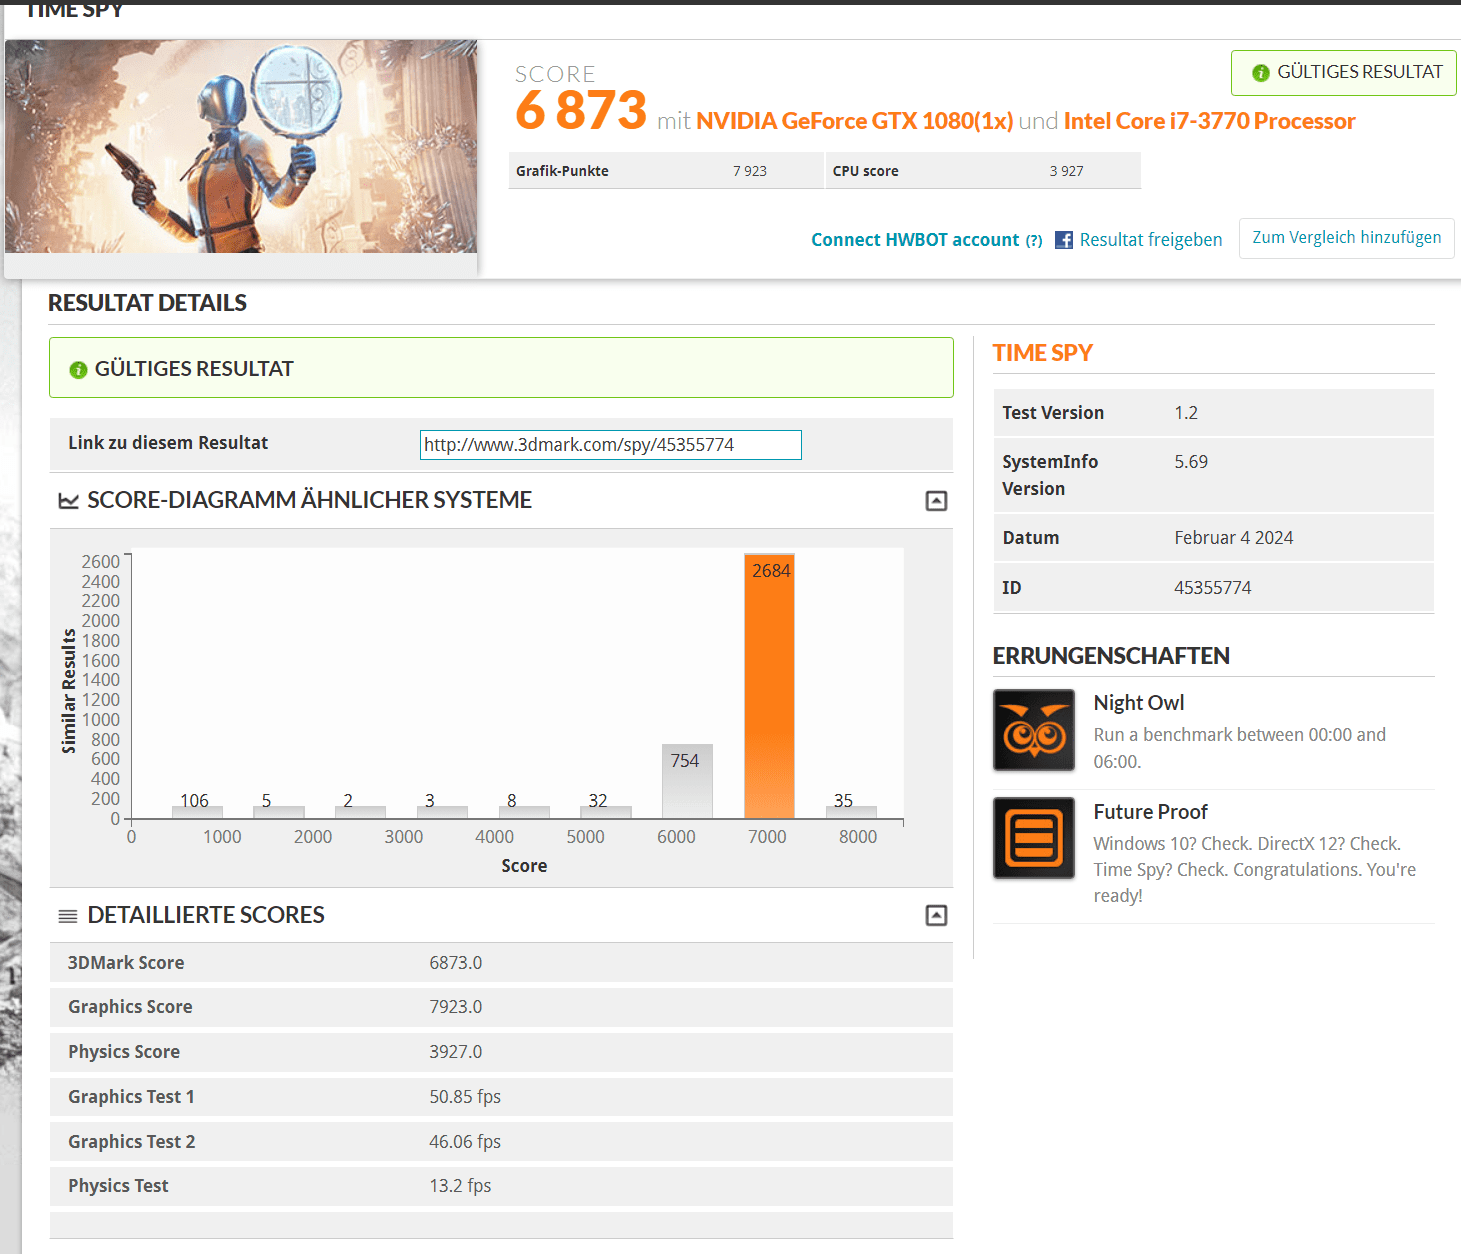Image resolution: width=1461 pixels, height=1254 pixels.
Task: Click Resultat freigeben to share result
Action: pyautogui.click(x=1151, y=240)
